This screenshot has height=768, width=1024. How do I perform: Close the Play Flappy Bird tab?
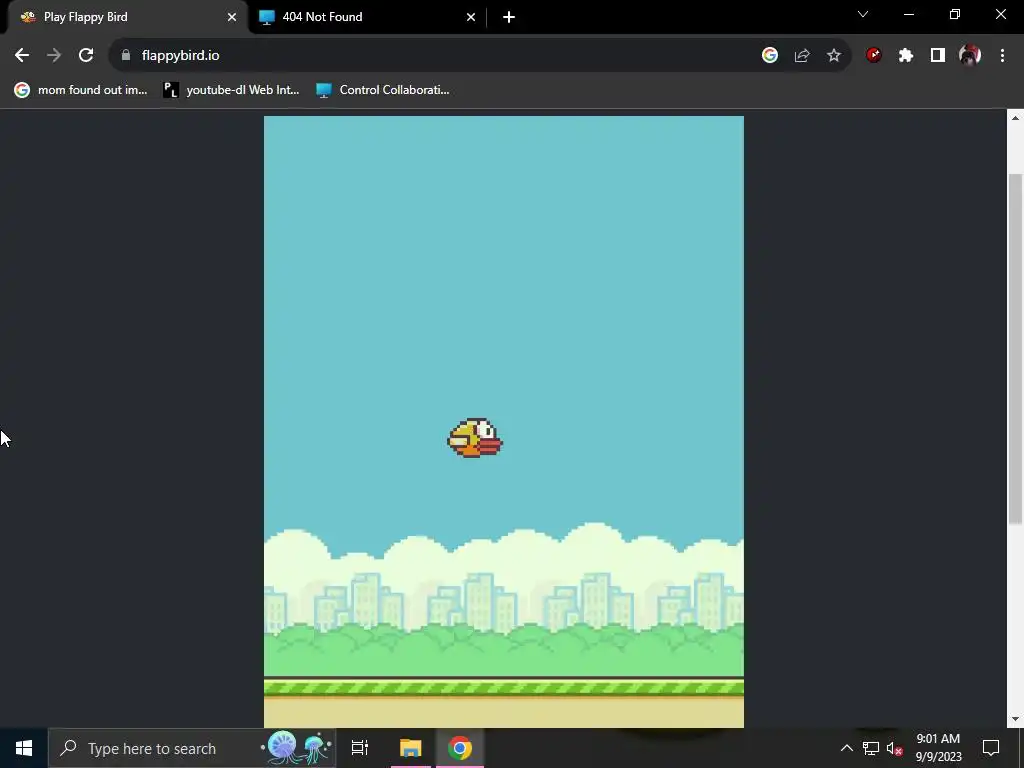pos(232,17)
